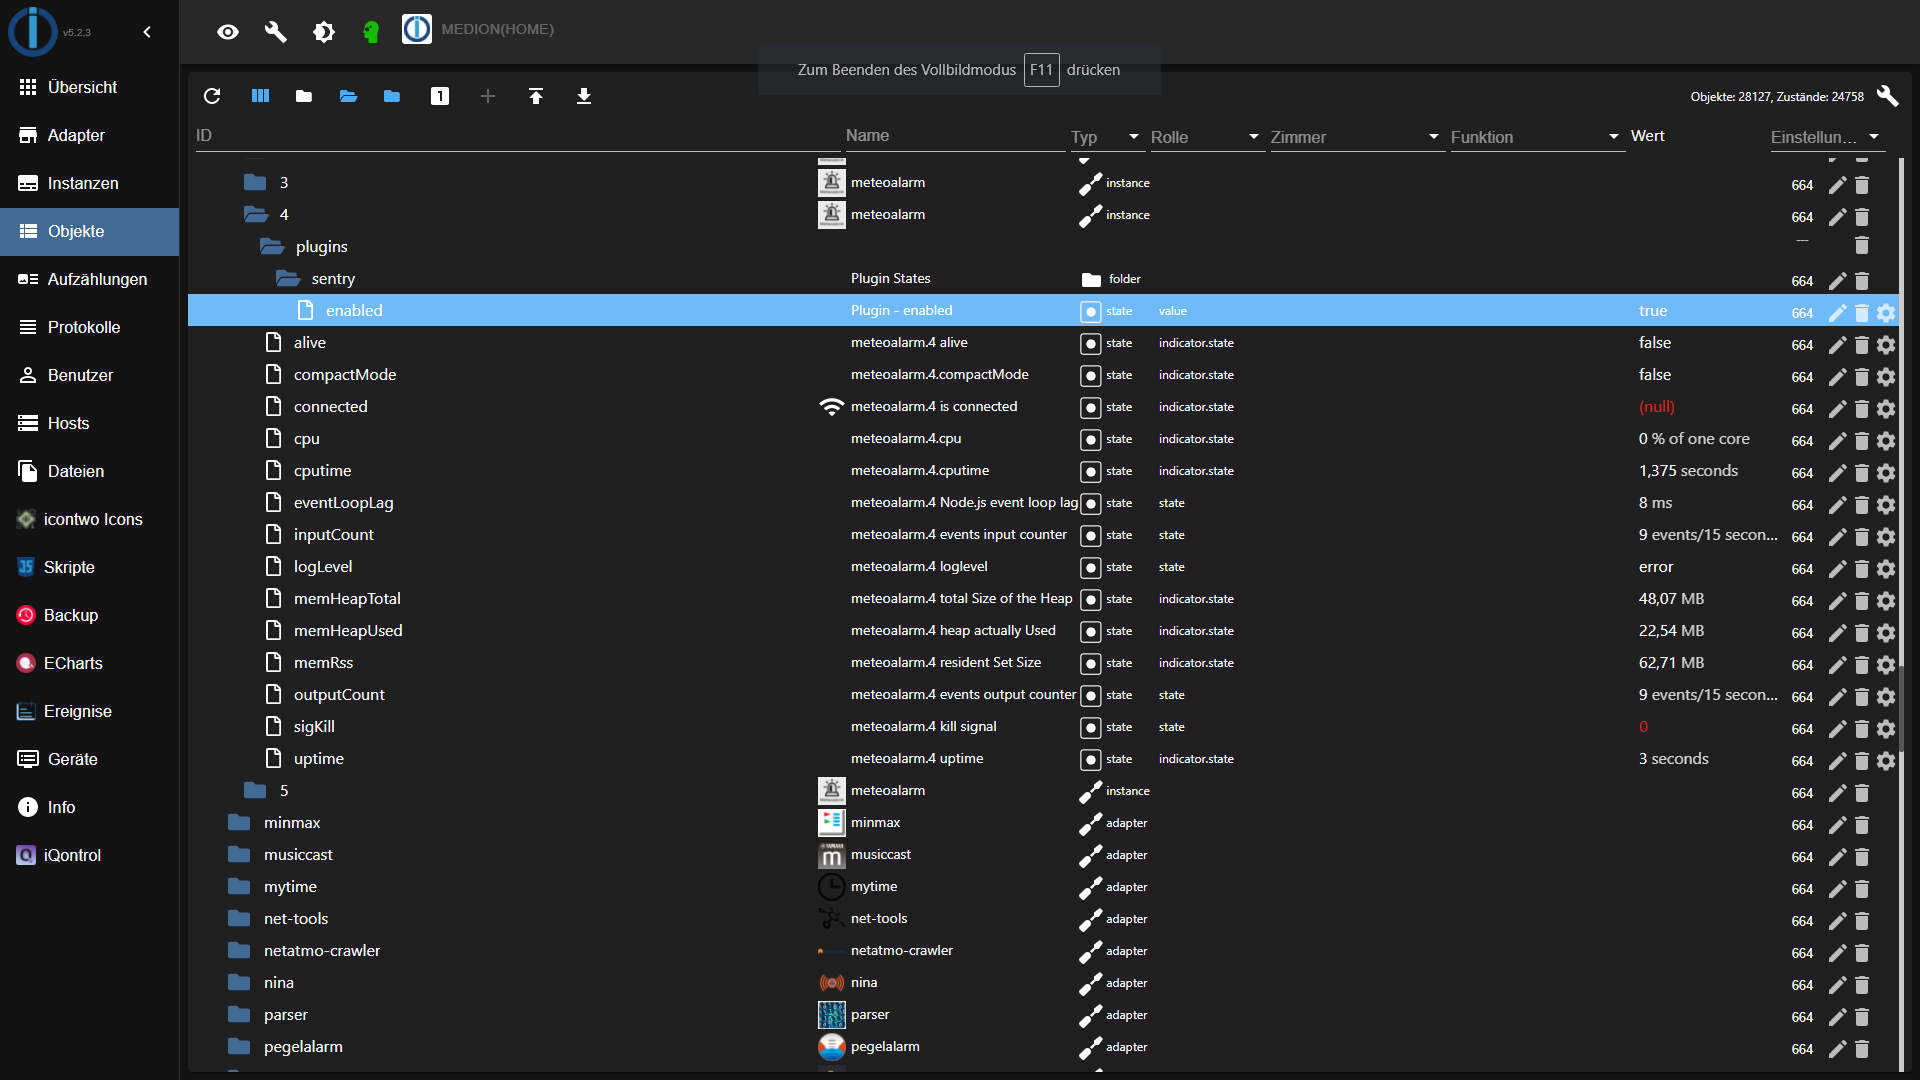The height and width of the screenshot is (1080, 1920).
Task: Expand the meteoalarm folder 3
Action: pos(255,182)
